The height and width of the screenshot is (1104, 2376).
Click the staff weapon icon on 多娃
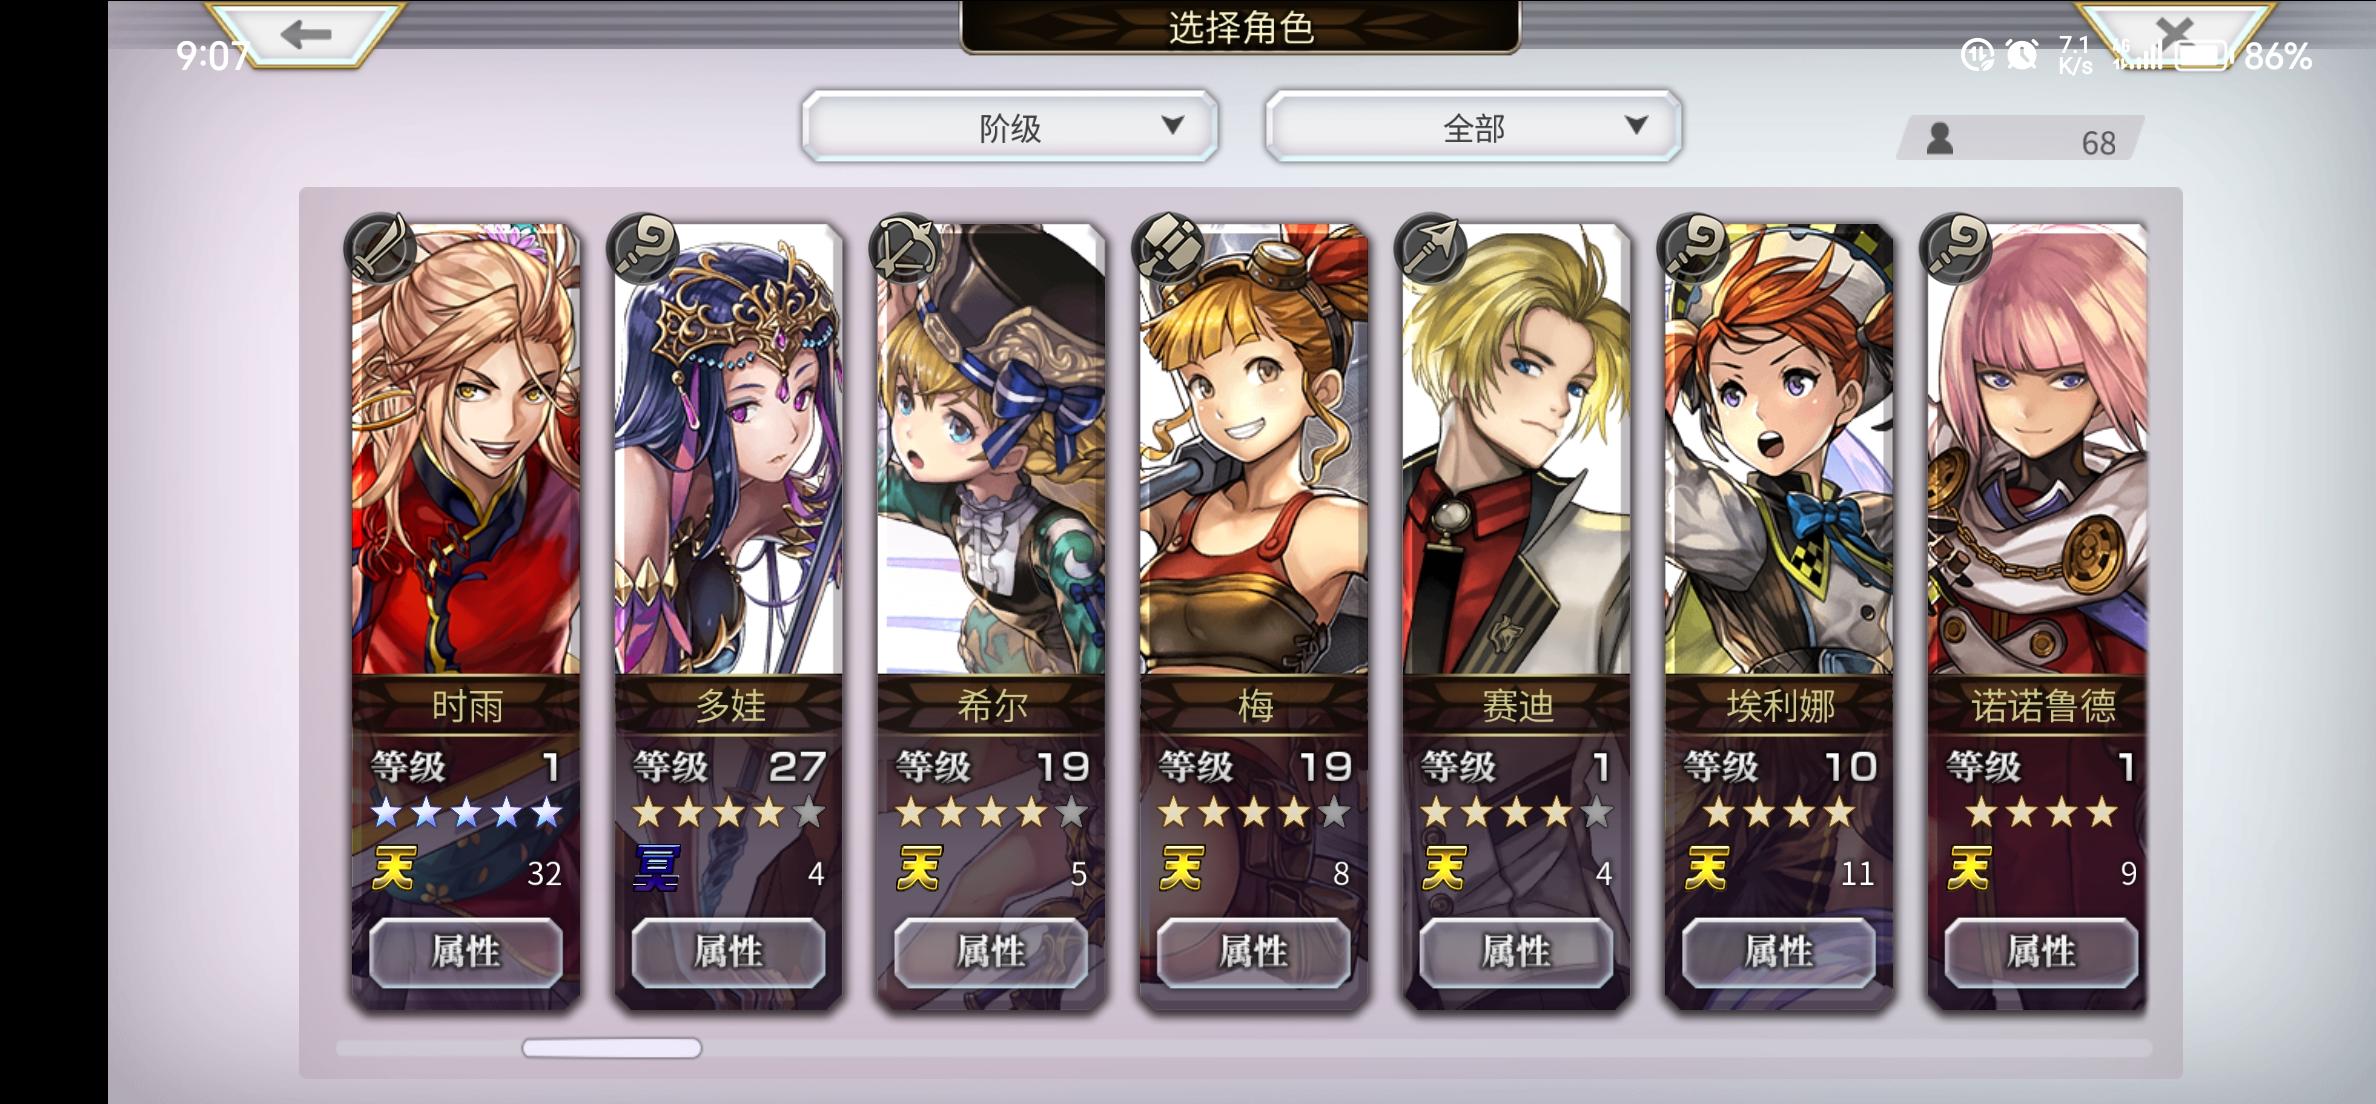pos(643,248)
